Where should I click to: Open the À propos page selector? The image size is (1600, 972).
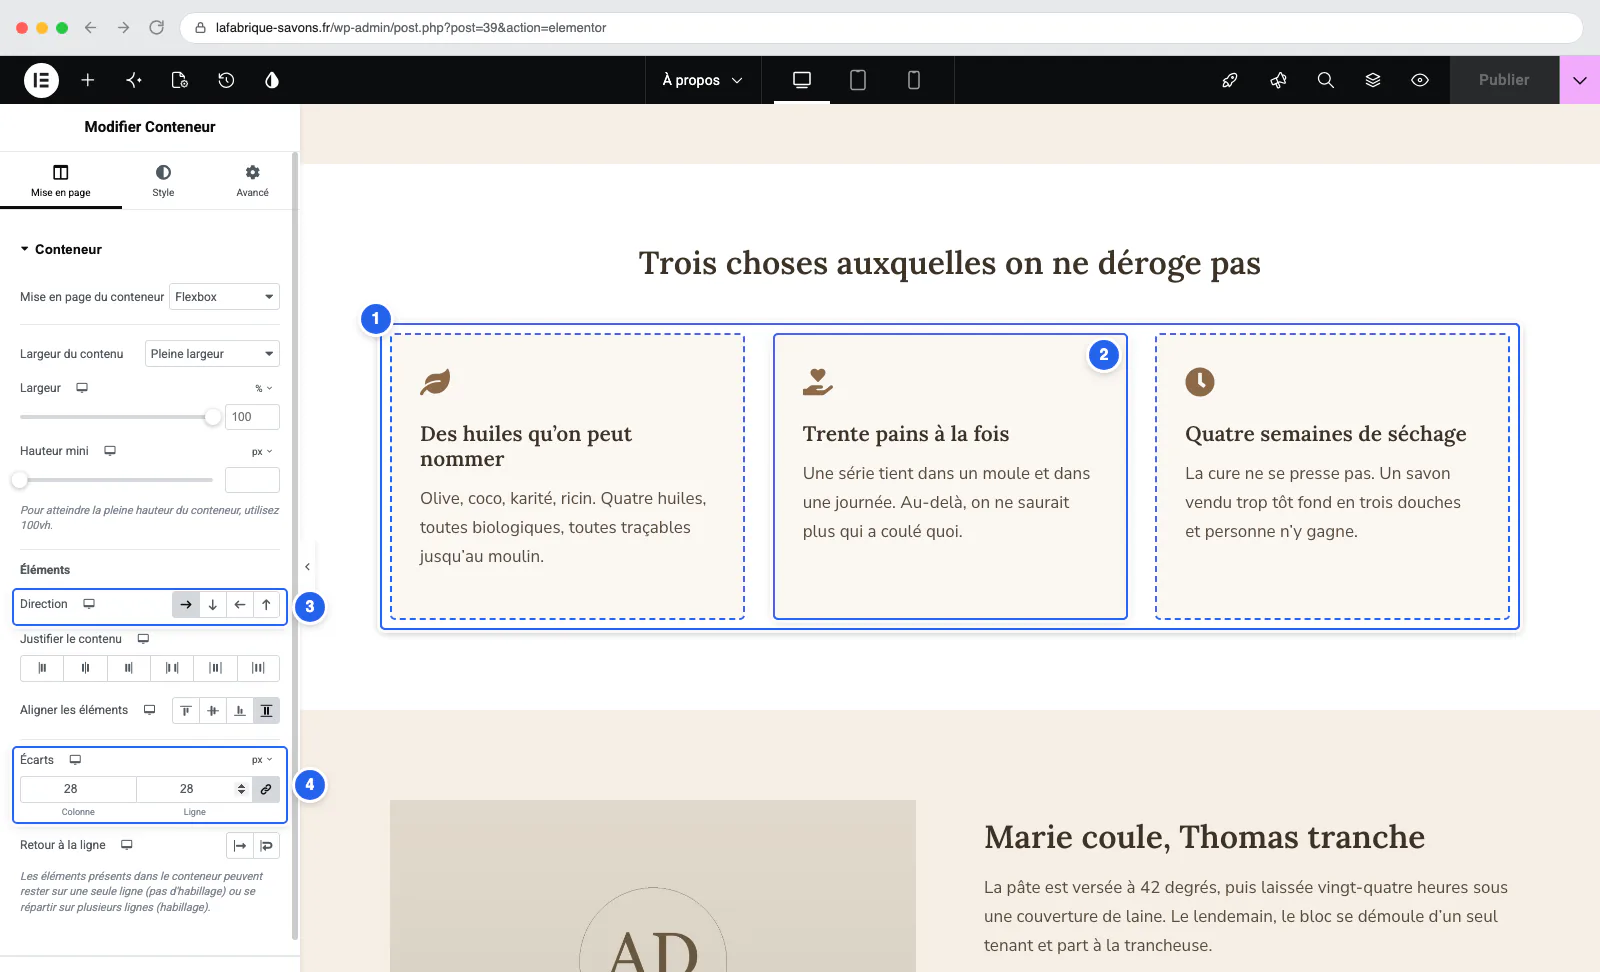click(x=703, y=80)
